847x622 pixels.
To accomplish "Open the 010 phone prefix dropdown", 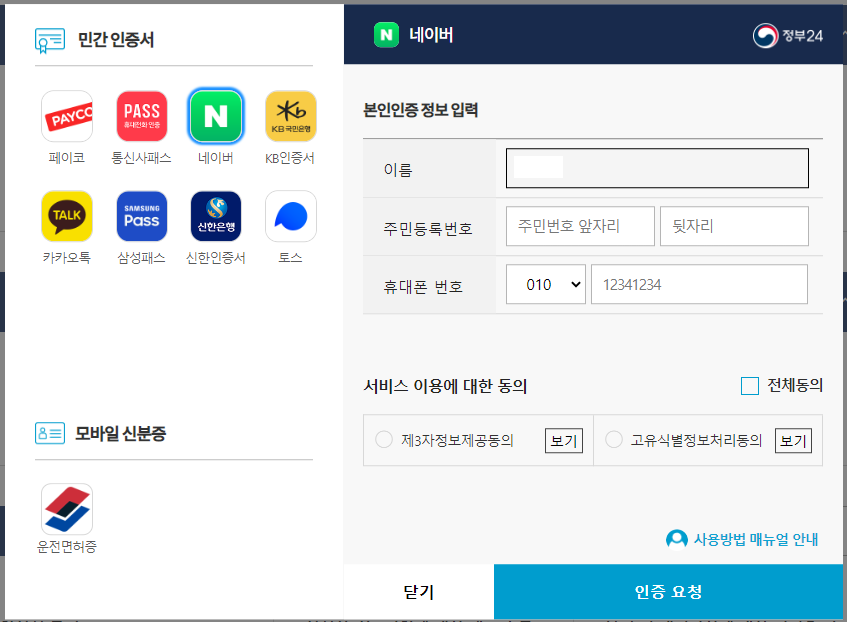I will (x=546, y=284).
